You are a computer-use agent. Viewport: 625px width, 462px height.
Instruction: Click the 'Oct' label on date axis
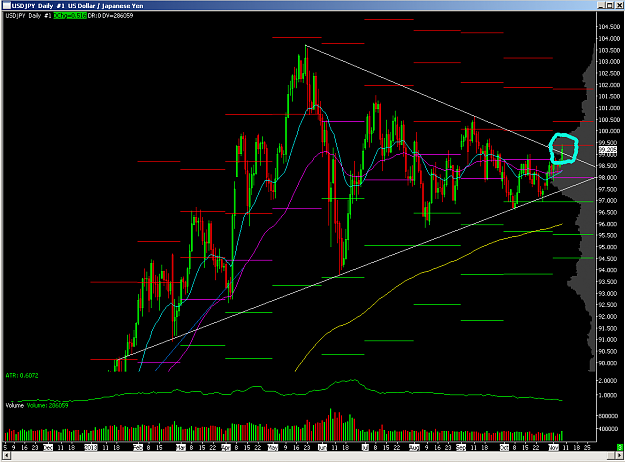pos(505,448)
